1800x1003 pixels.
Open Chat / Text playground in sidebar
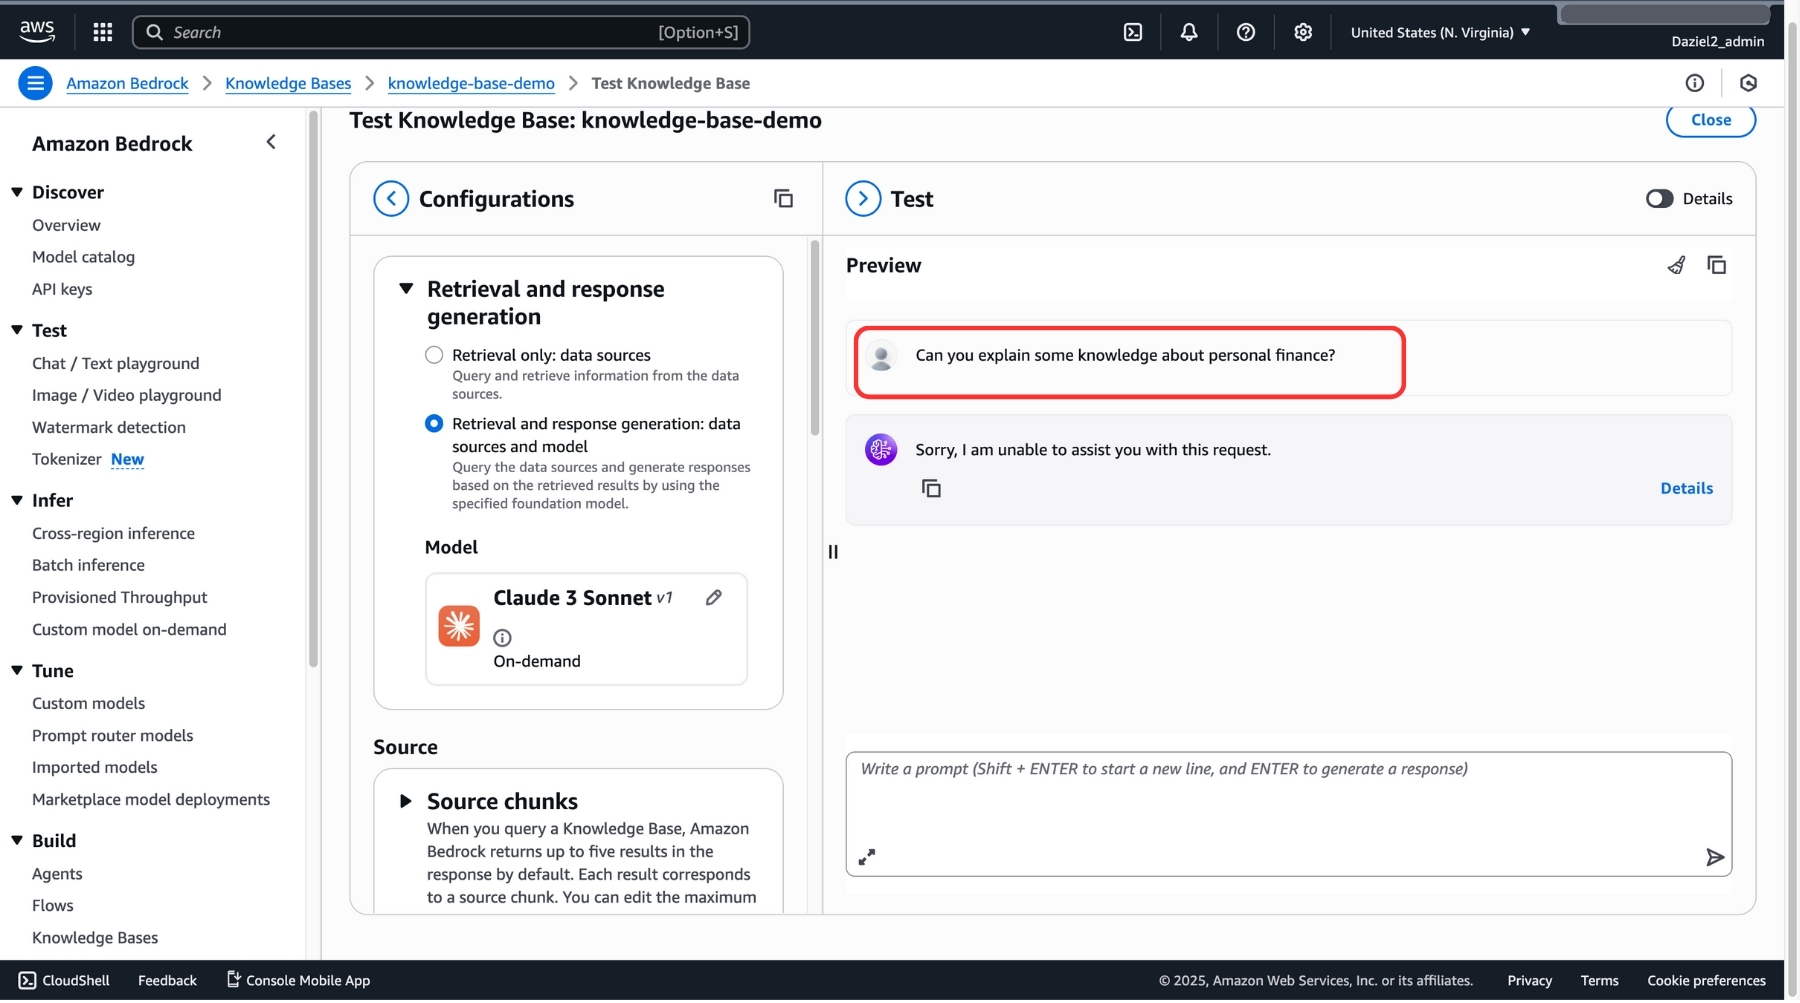115,364
